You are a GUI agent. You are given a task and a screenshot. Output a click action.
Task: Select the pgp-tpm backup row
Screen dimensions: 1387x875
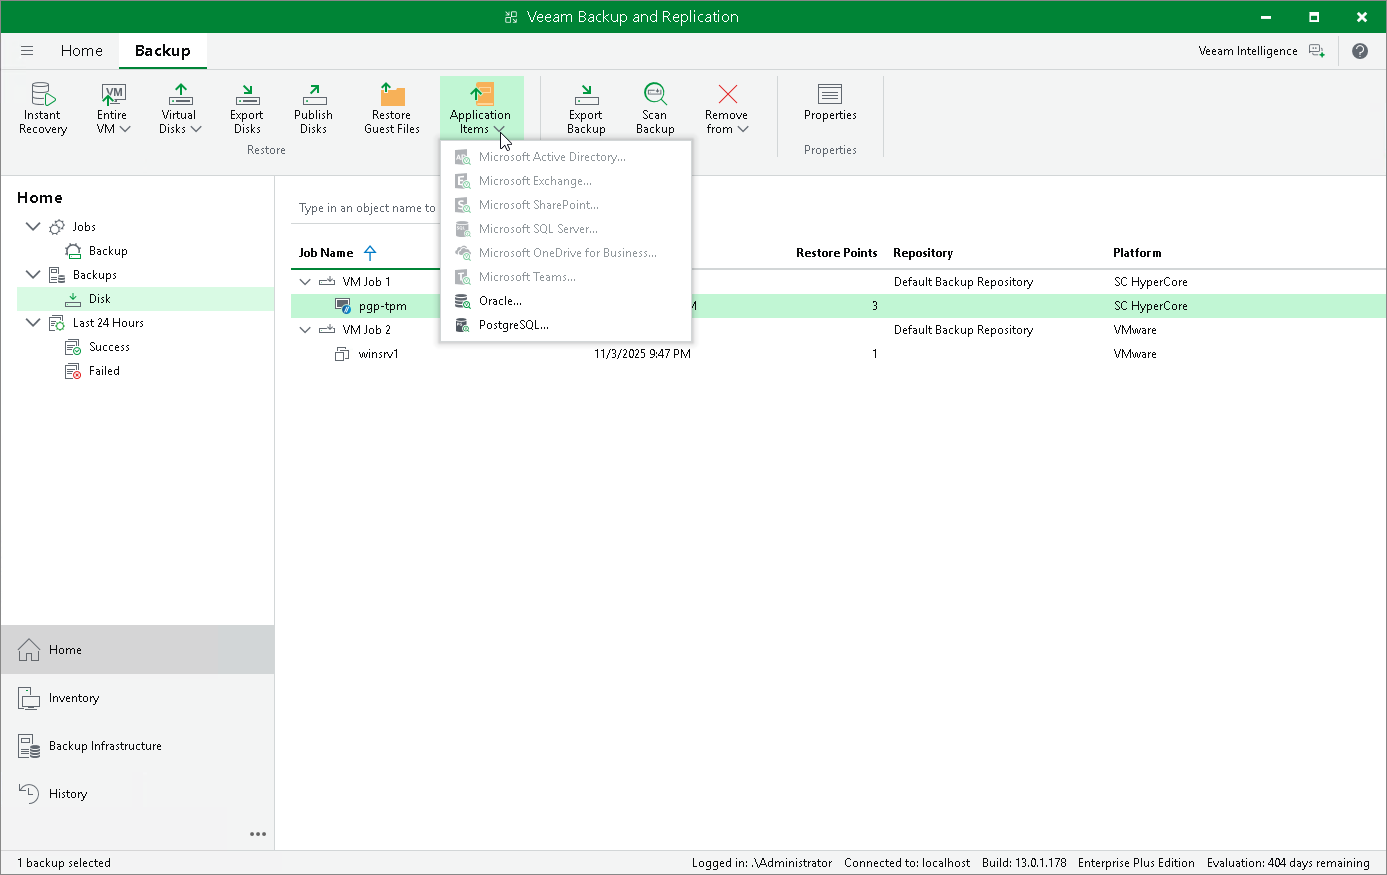click(x=838, y=306)
